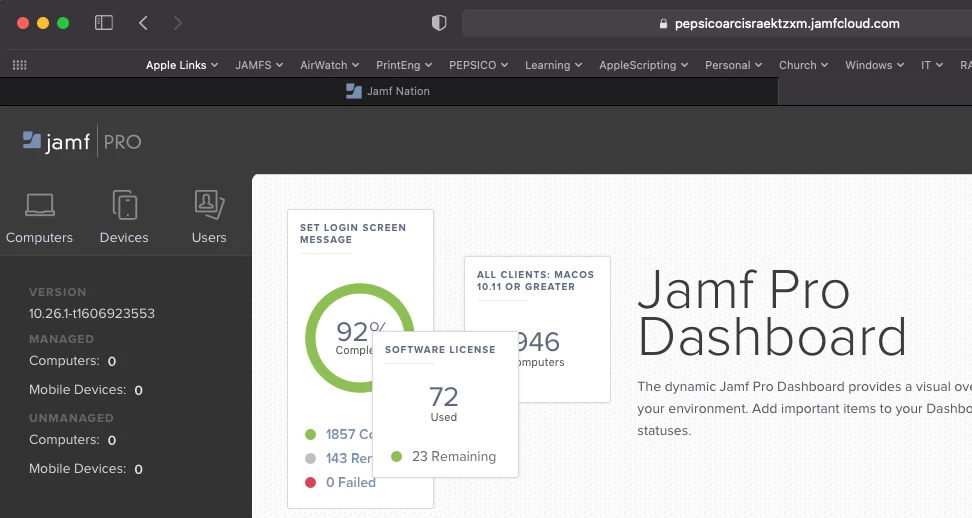The image size is (972, 518).
Task: Expand the Personal bookmarks folder
Action: pyautogui.click(x=733, y=65)
